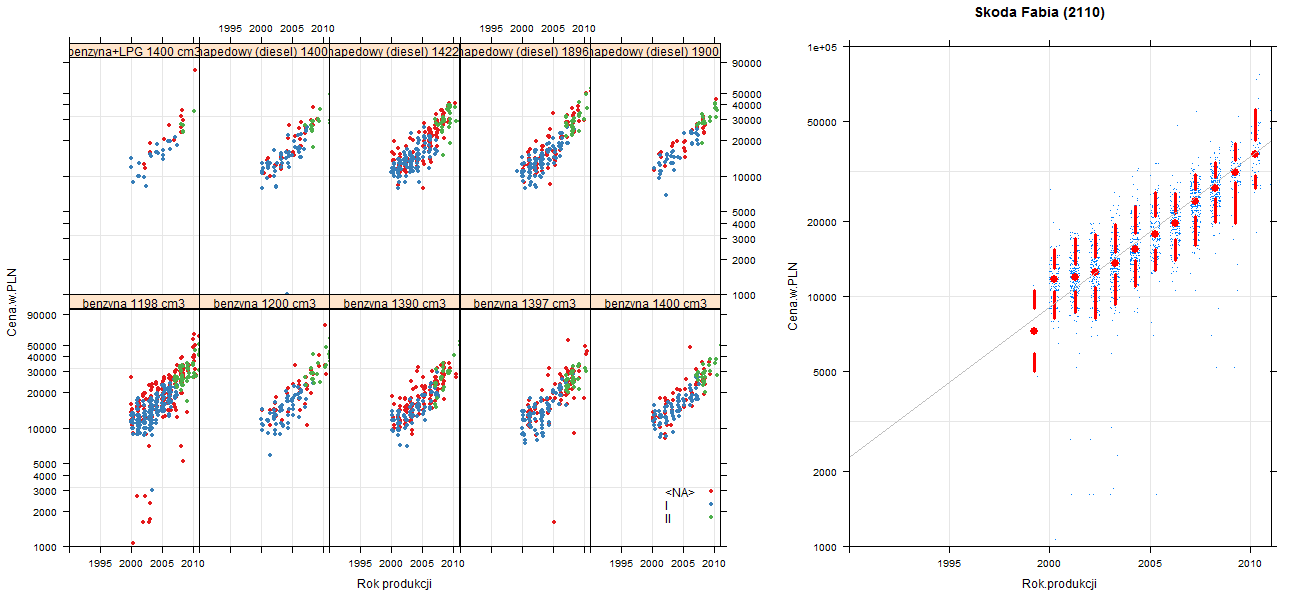Click the "5000" tick on Skoda Fabia plot

point(826,372)
